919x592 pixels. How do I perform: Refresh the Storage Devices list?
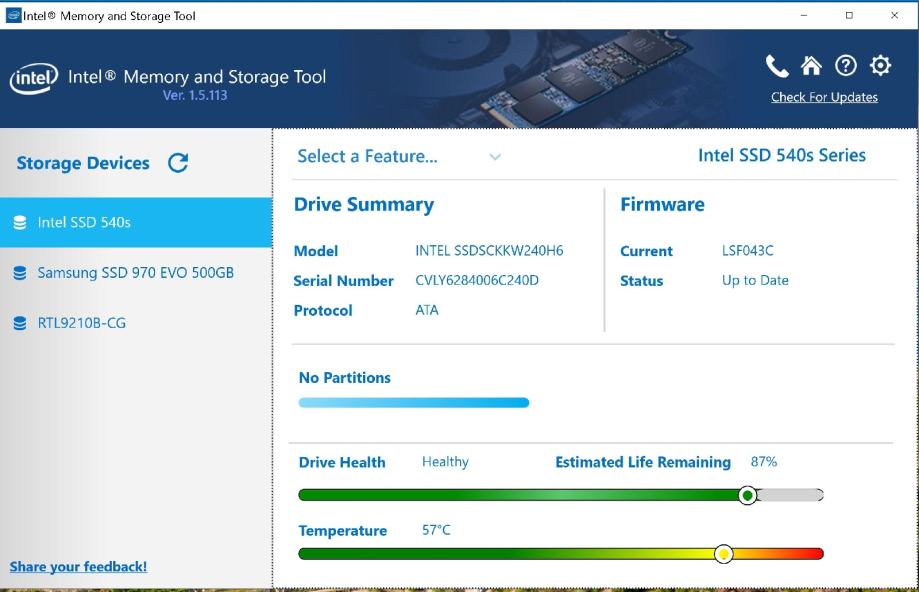(x=178, y=163)
